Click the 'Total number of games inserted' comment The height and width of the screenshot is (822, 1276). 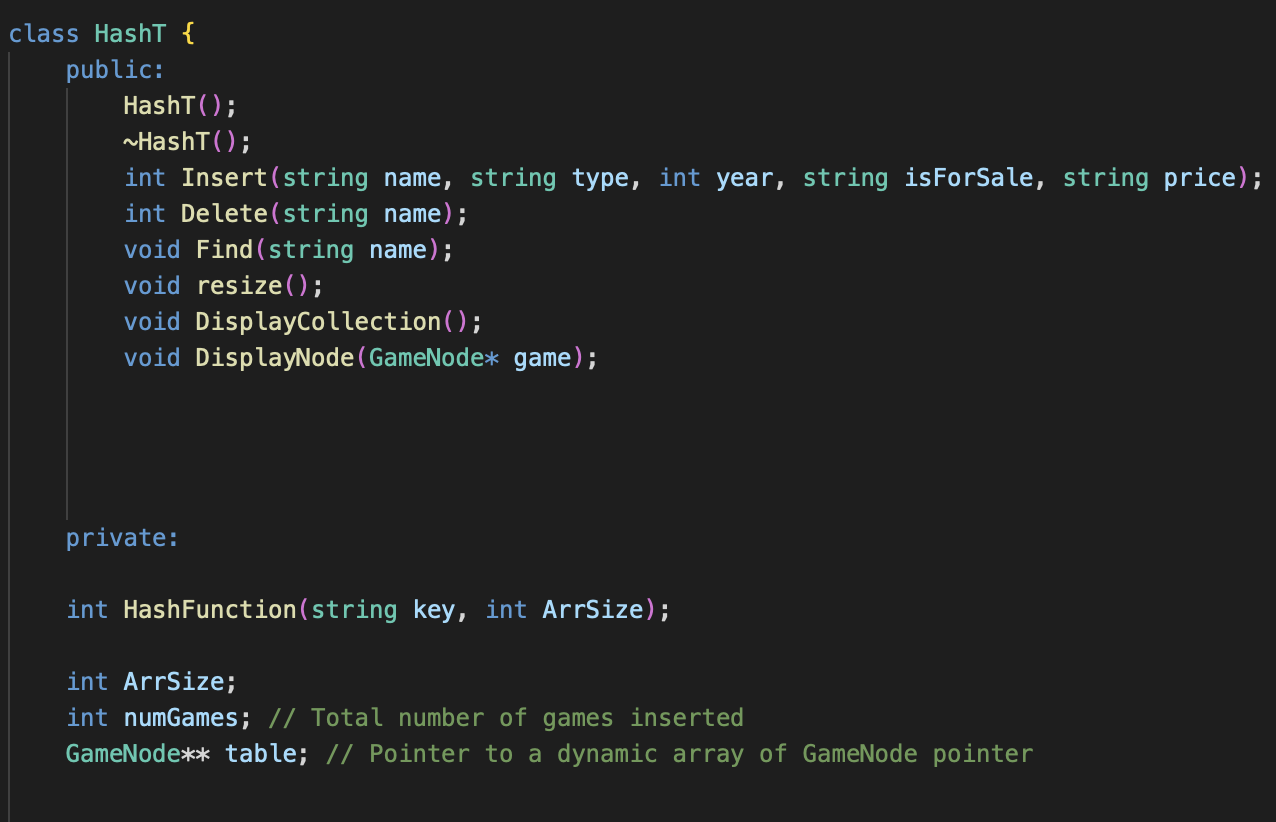pyautogui.click(x=527, y=718)
